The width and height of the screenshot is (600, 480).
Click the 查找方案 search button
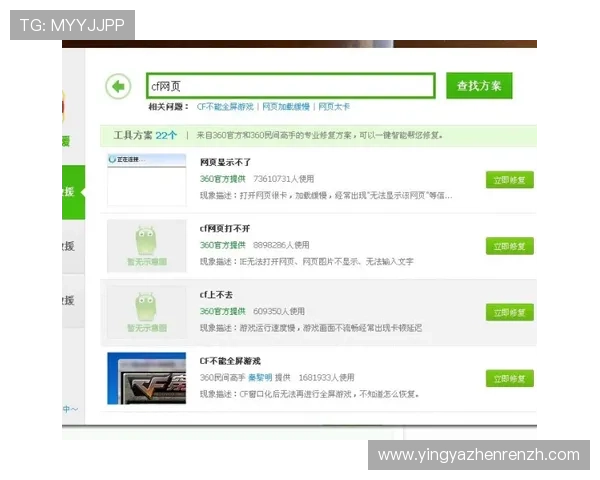pyautogui.click(x=479, y=86)
